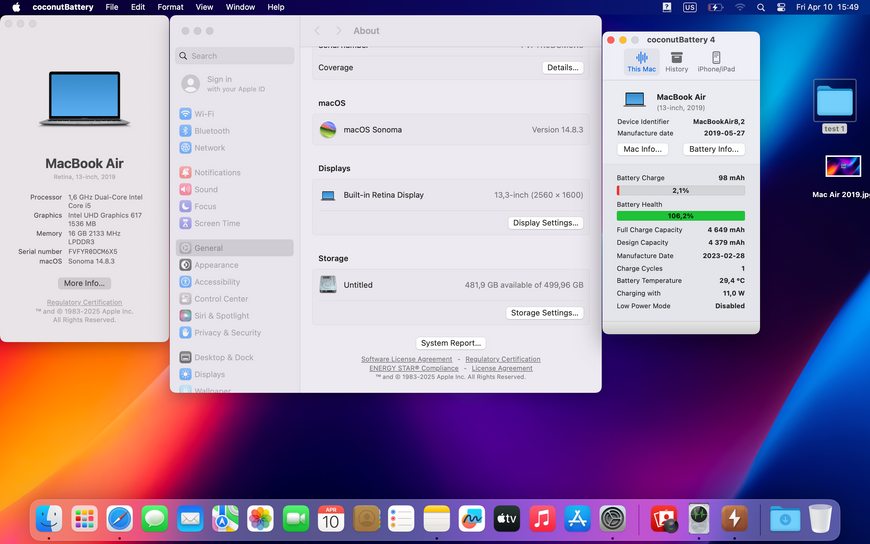Select Mac Air 2019 image file on desktop
The width and height of the screenshot is (870, 544).
843,177
